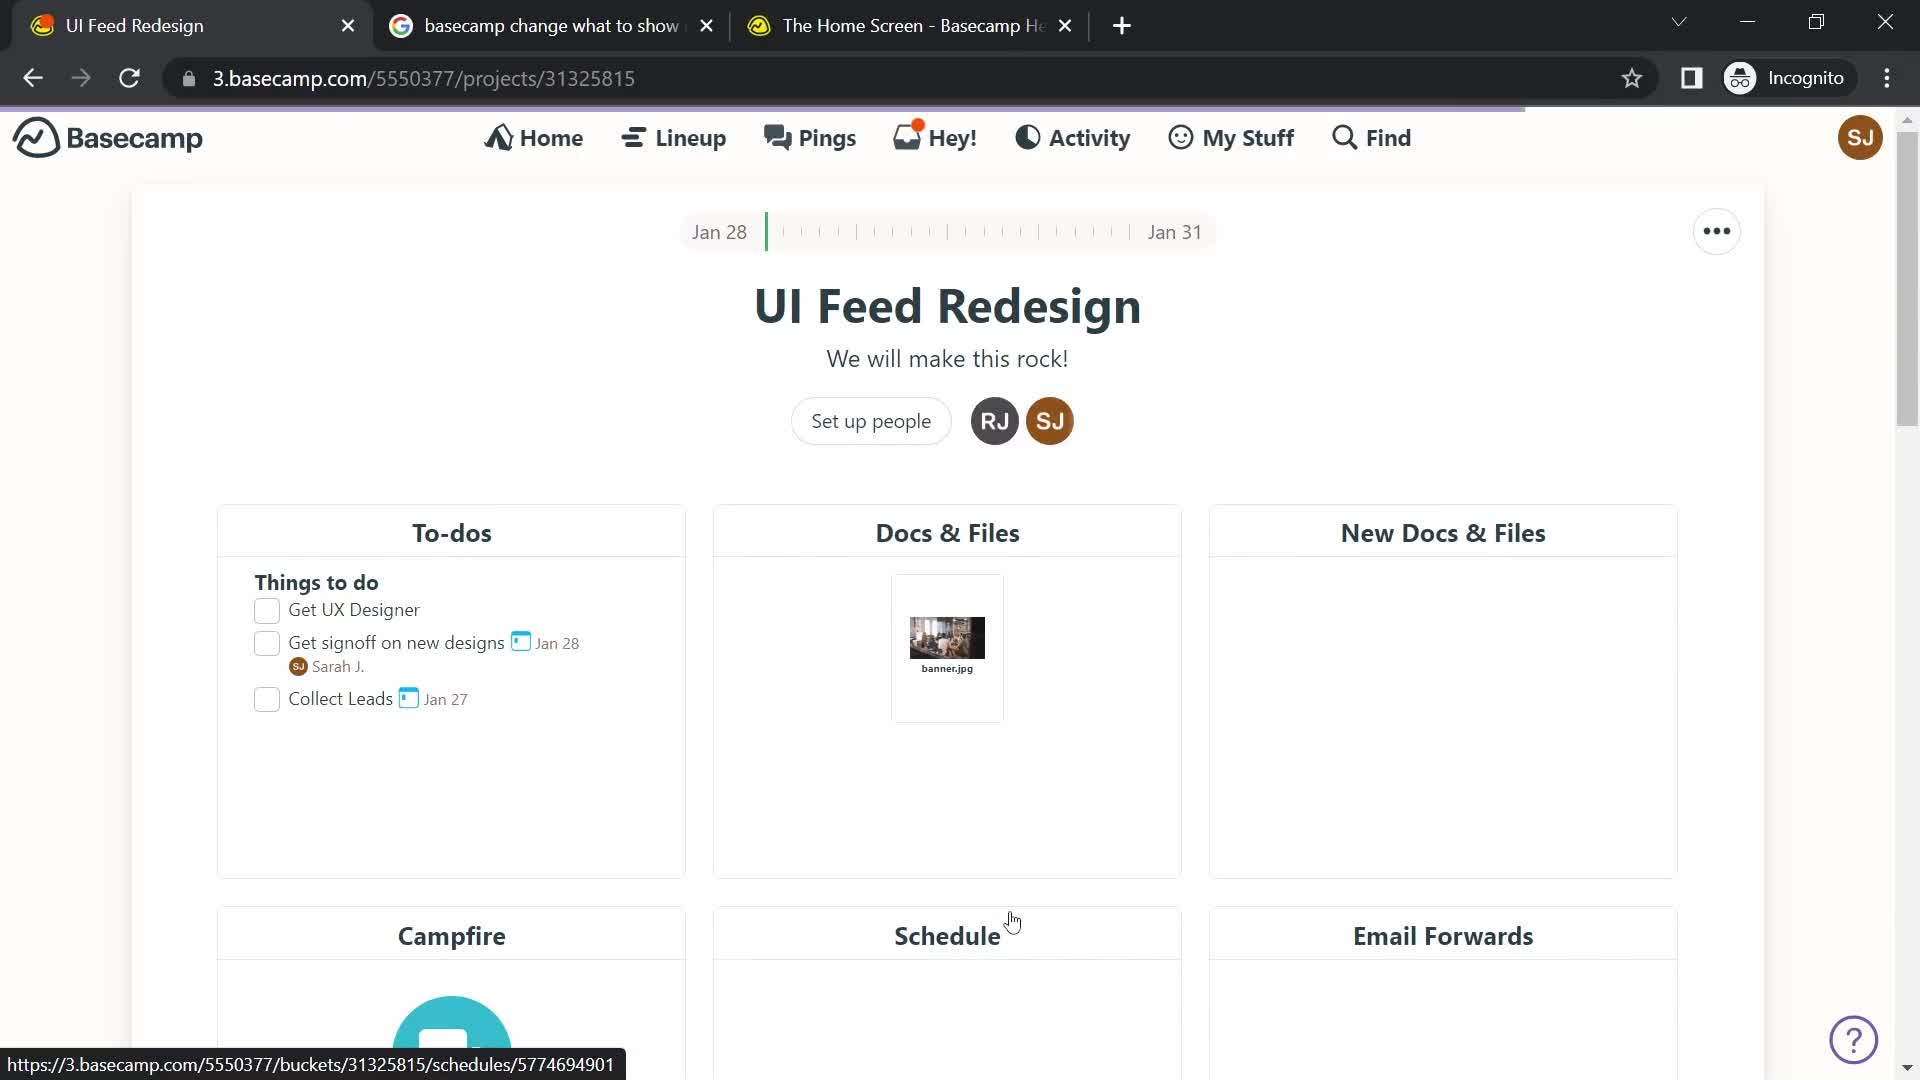Open the Find search tool
Image resolution: width=1920 pixels, height=1080 pixels.
pyautogui.click(x=1371, y=137)
